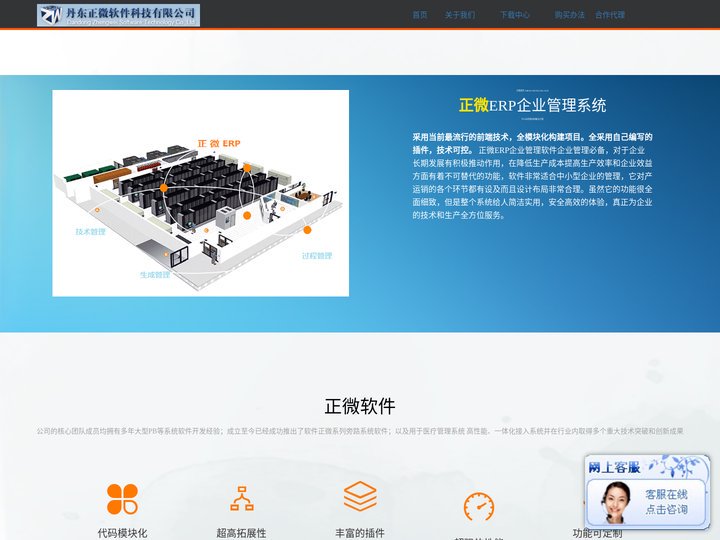Viewport: 720px width, 540px height.
Task: Click the 正微 ERP data center image
Action: pyautogui.click(x=201, y=193)
